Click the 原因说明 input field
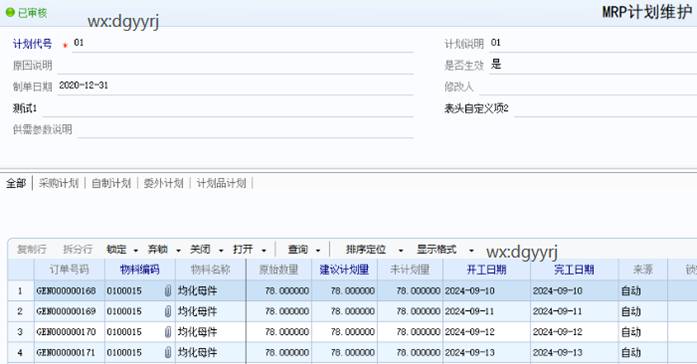Image resolution: width=697 pixels, height=364 pixels. 235,65
